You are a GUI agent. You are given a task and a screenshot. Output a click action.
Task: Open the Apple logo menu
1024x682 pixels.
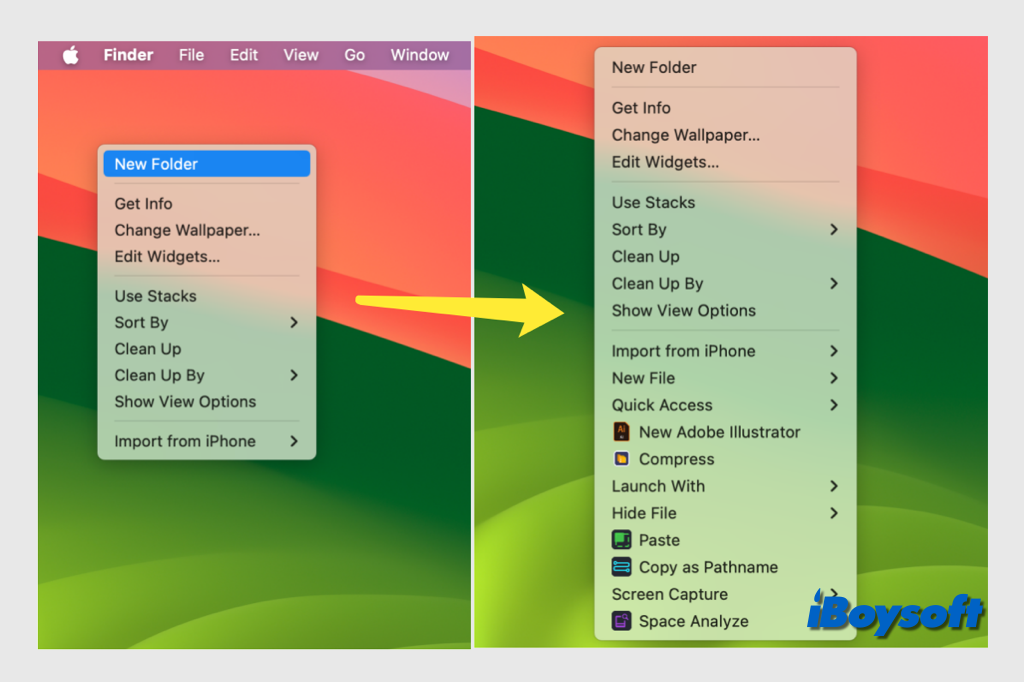coord(71,55)
